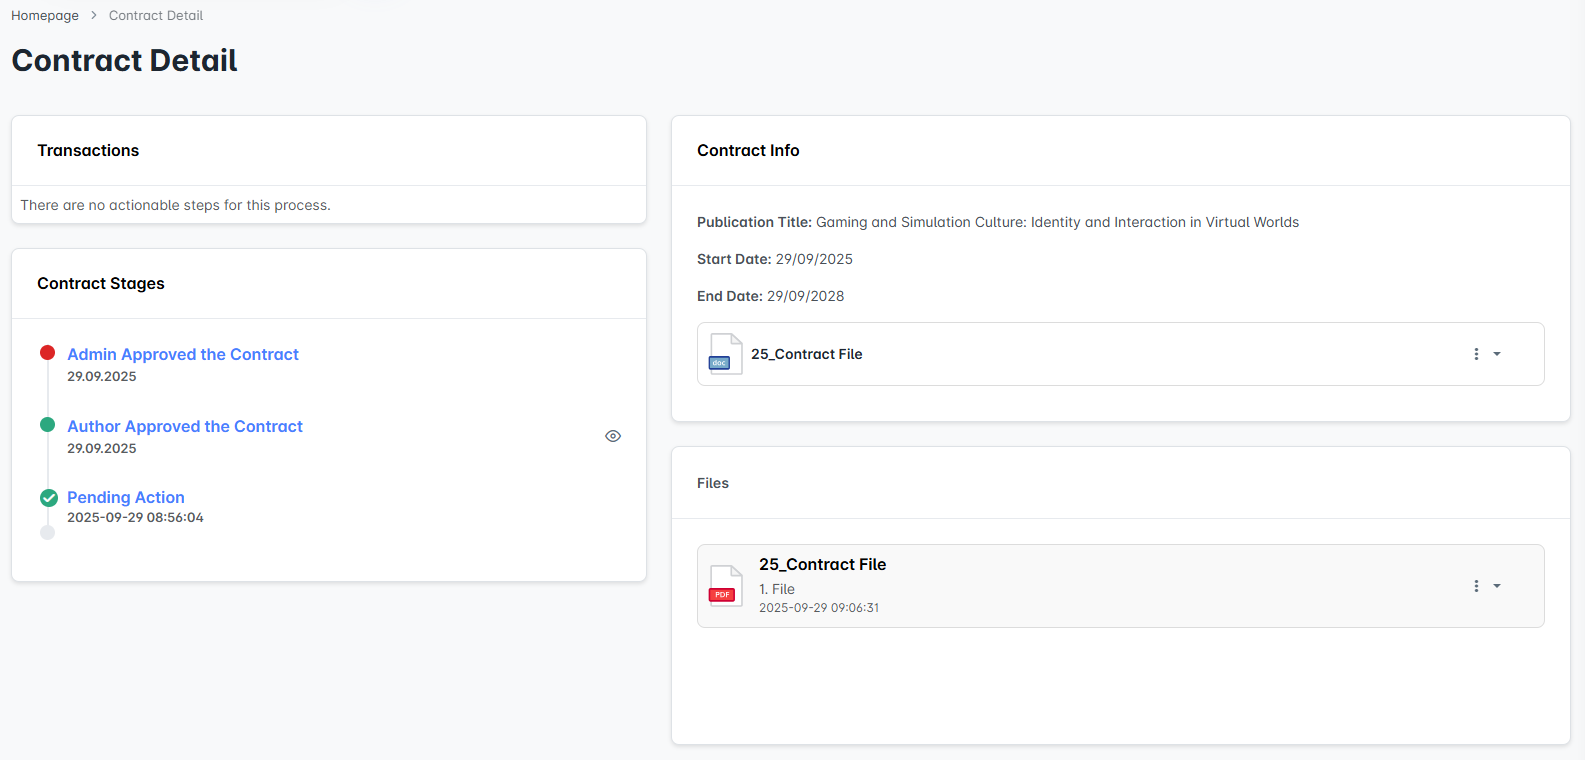The image size is (1585, 760).
Task: Expand the dropdown caret on Contract Info file
Action: [x=1497, y=354]
